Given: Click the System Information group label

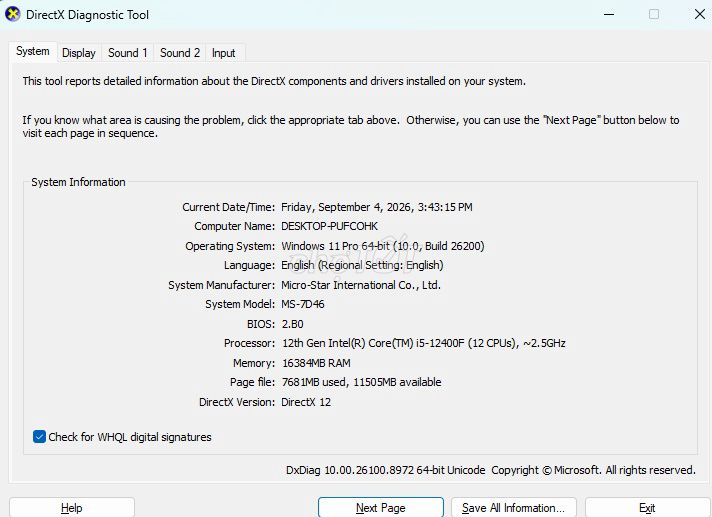Looking at the screenshot, I should [78, 182].
